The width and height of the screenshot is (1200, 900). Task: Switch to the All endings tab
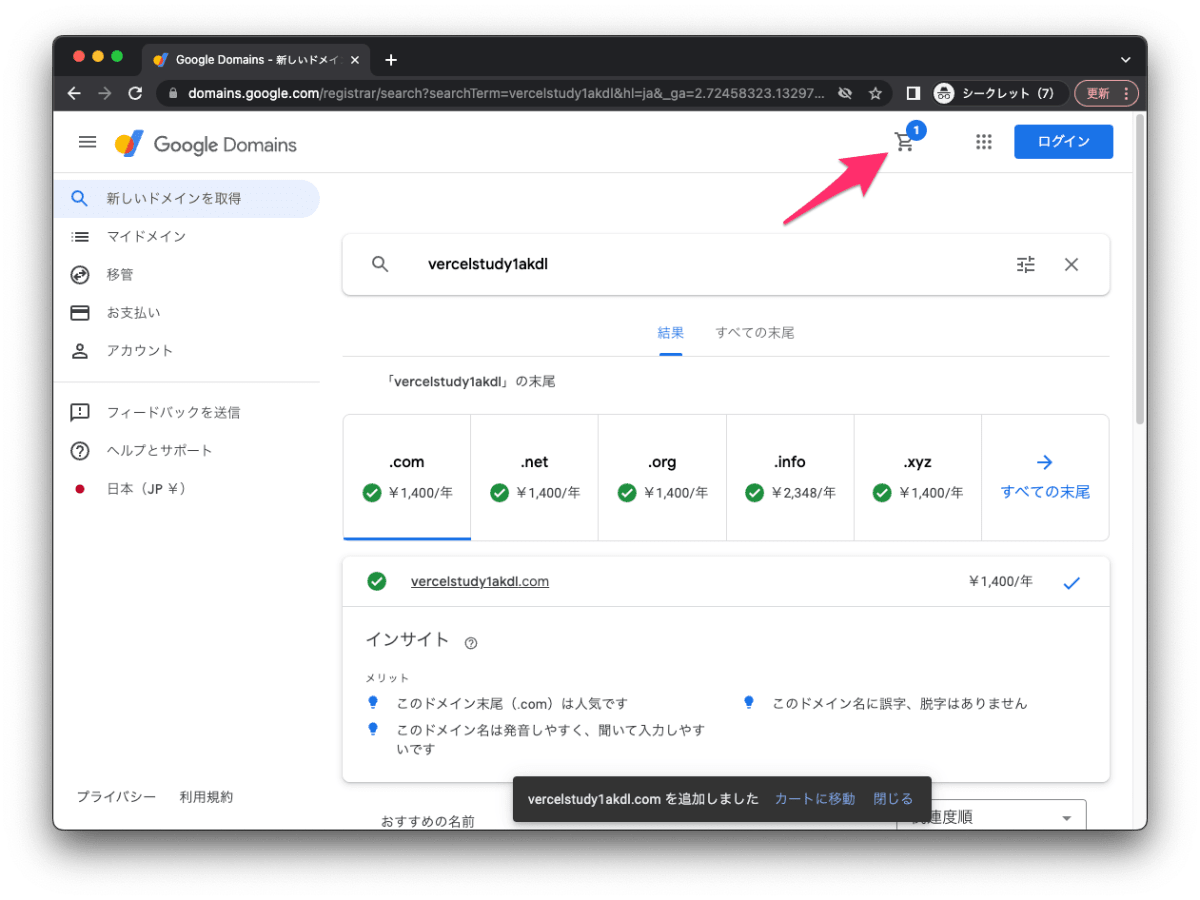[x=754, y=333]
